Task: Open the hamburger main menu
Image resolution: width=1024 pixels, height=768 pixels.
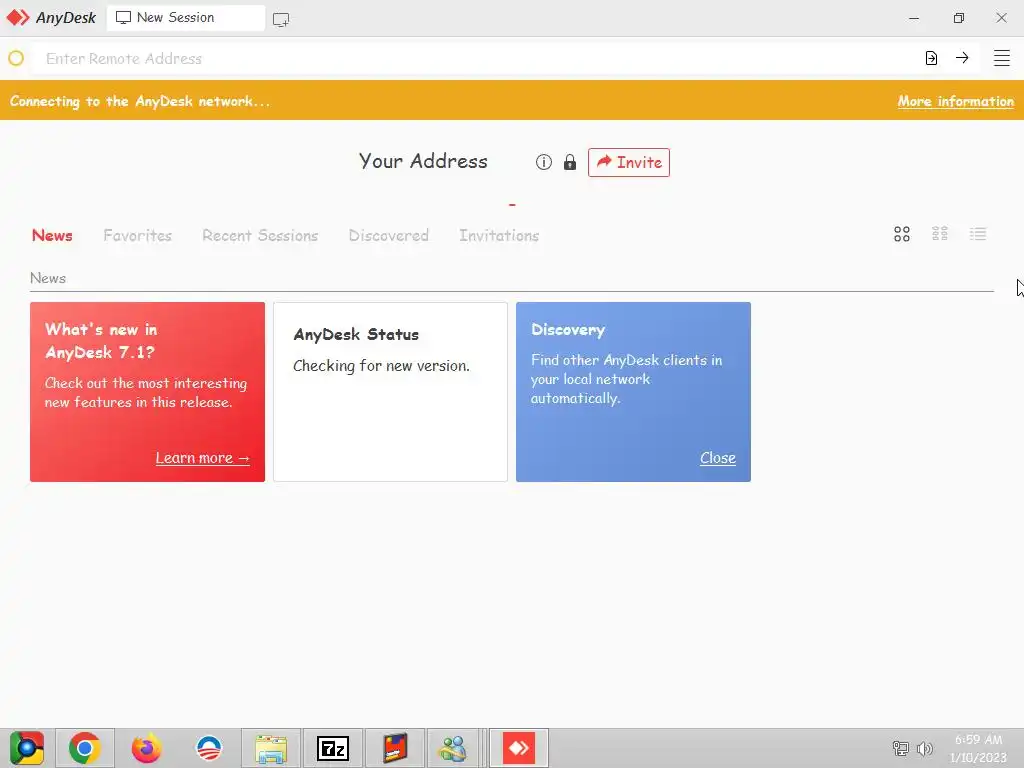Action: click(x=1002, y=58)
